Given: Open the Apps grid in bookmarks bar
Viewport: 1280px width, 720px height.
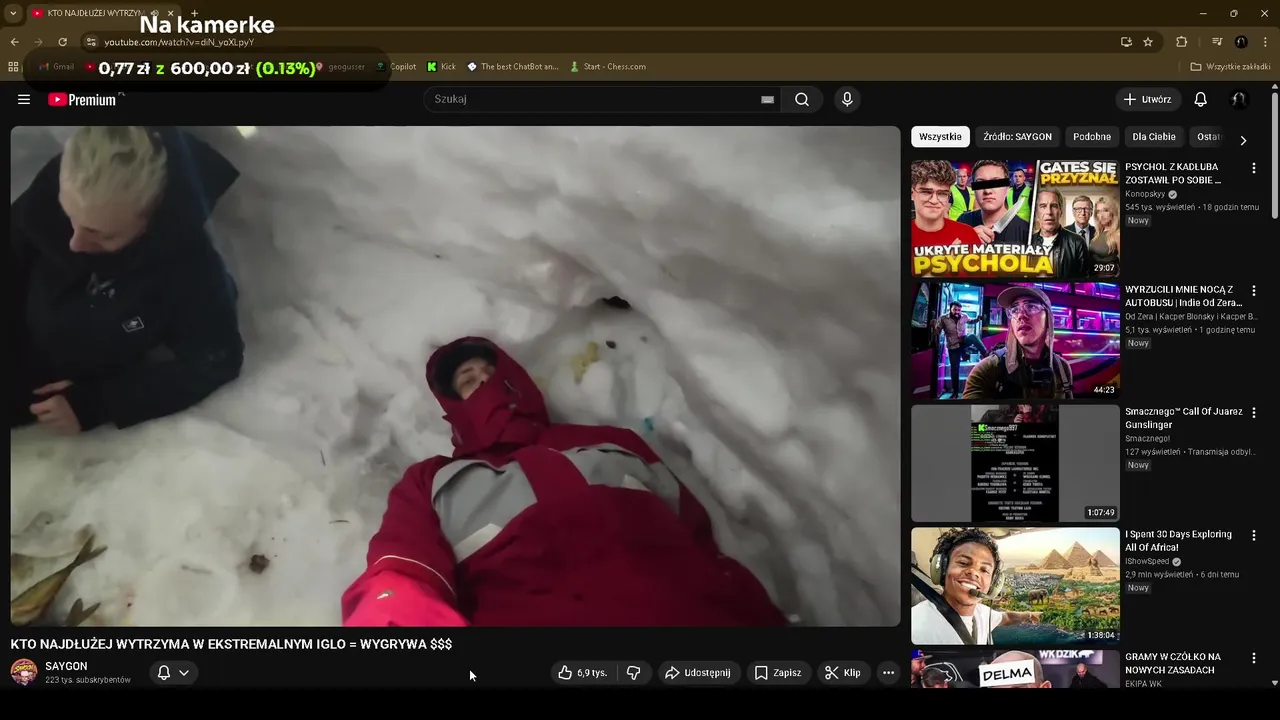Looking at the screenshot, I should pyautogui.click(x=13, y=67).
